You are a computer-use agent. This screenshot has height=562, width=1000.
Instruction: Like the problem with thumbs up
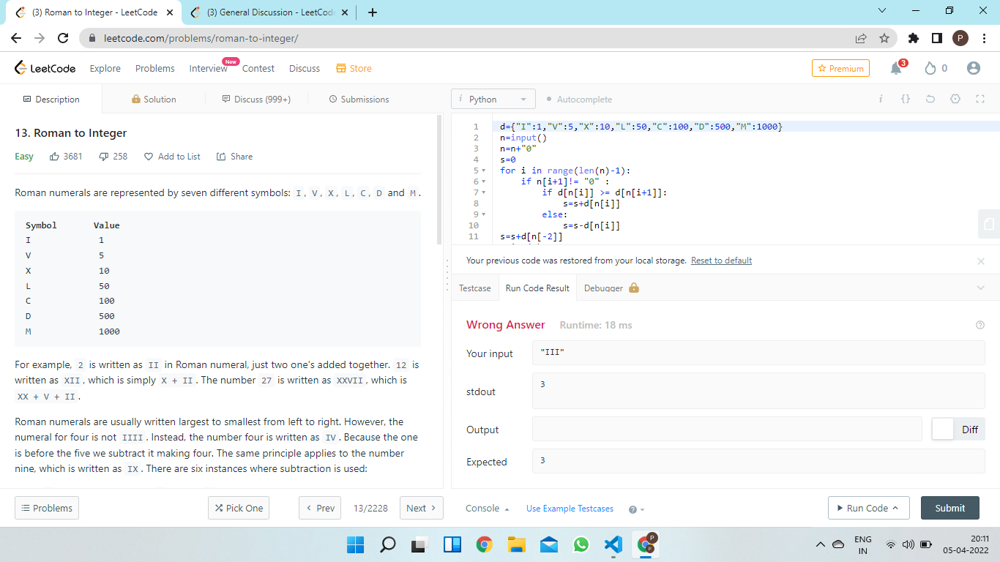pyautogui.click(x=54, y=156)
